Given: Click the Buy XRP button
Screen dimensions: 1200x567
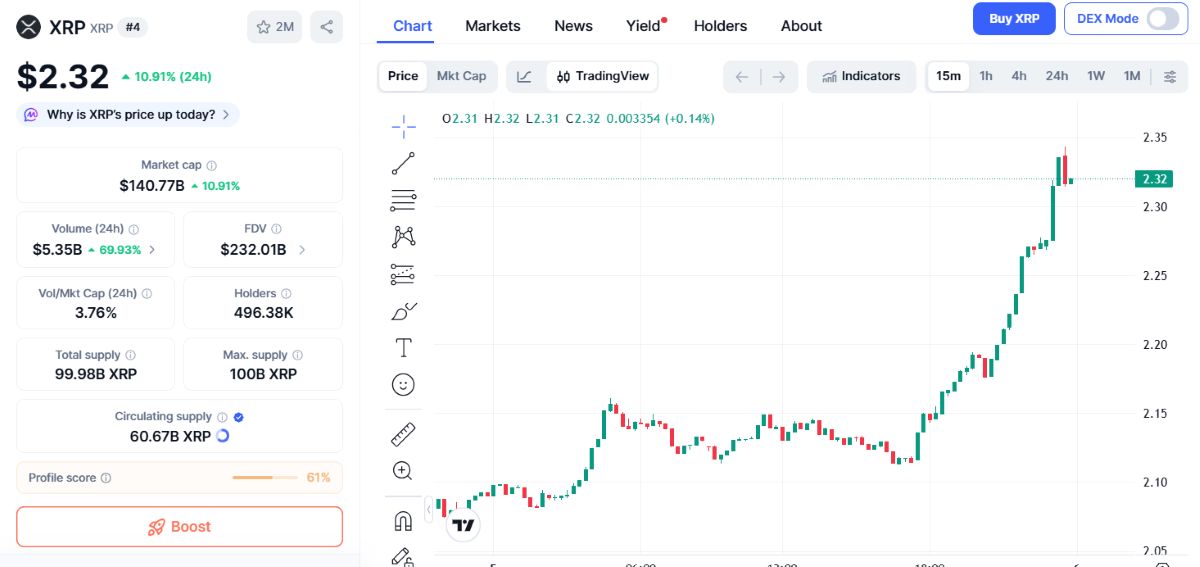Looking at the screenshot, I should coord(1014,19).
